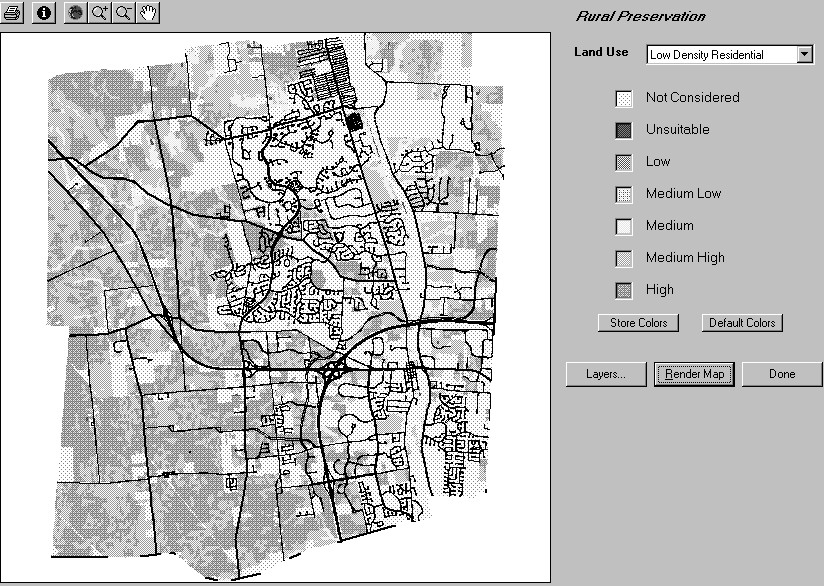Image resolution: width=824 pixels, height=586 pixels.
Task: Click the Low color swatch
Action: [624, 162]
